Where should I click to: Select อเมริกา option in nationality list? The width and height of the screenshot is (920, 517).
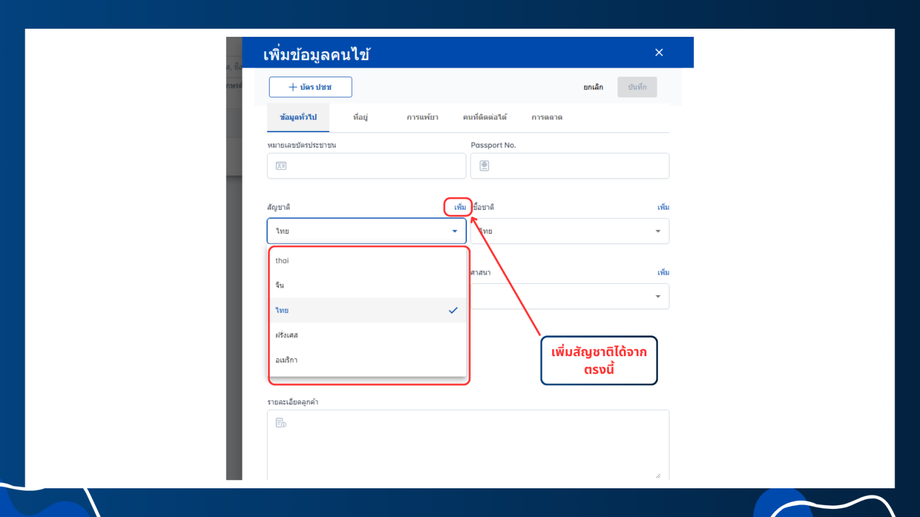tap(368, 360)
